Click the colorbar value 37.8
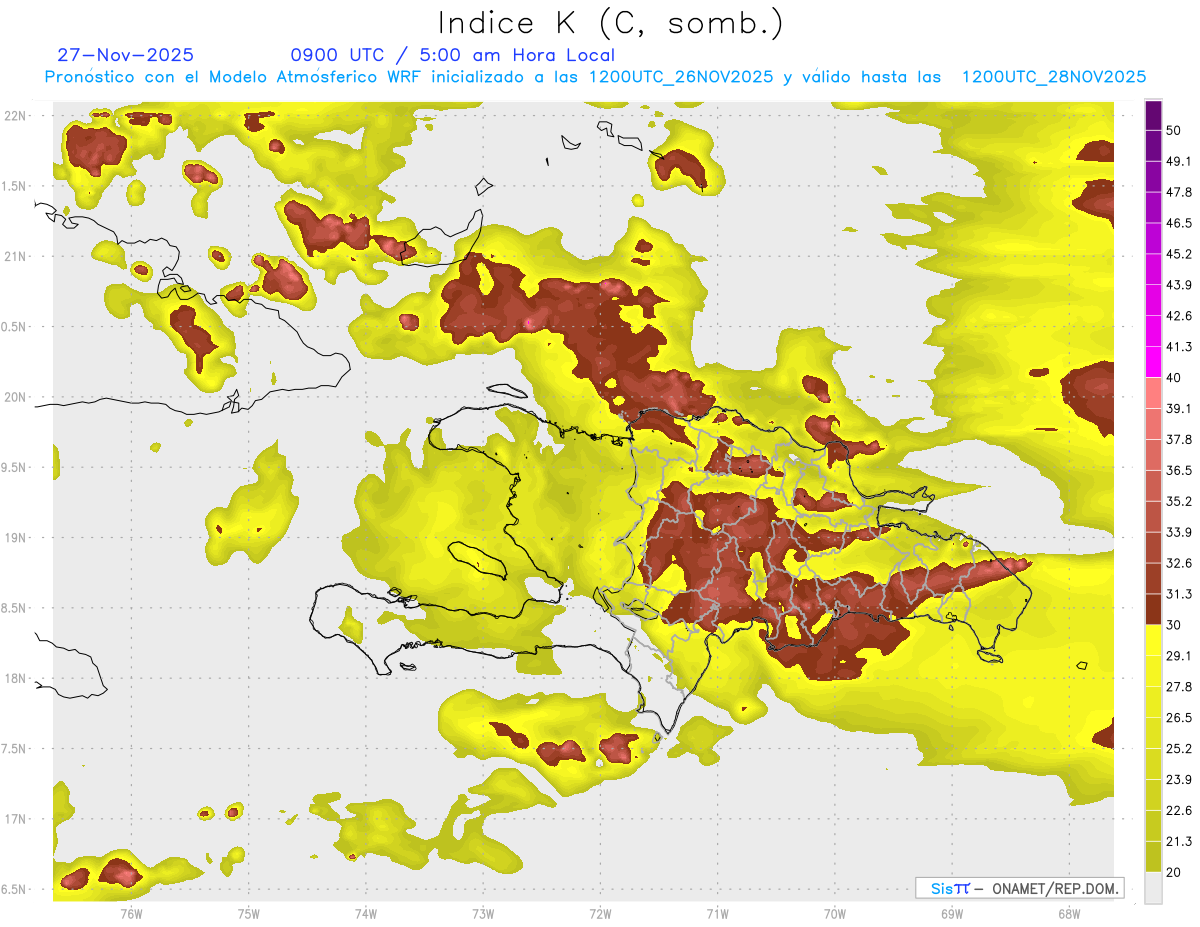Viewport: 1200px width, 927px height. coord(1179,440)
